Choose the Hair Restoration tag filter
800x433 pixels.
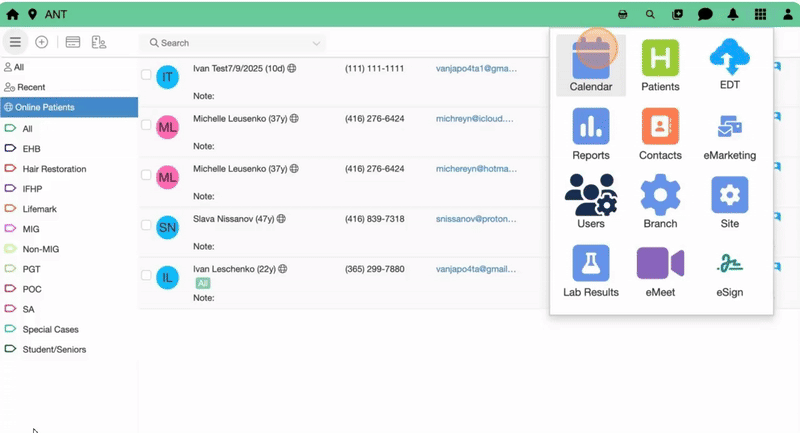pyautogui.click(x=54, y=169)
